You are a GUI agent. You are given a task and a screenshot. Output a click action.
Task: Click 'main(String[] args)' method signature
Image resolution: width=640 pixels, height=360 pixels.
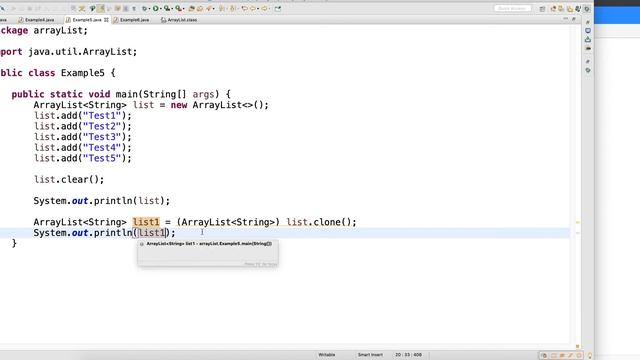pos(167,94)
